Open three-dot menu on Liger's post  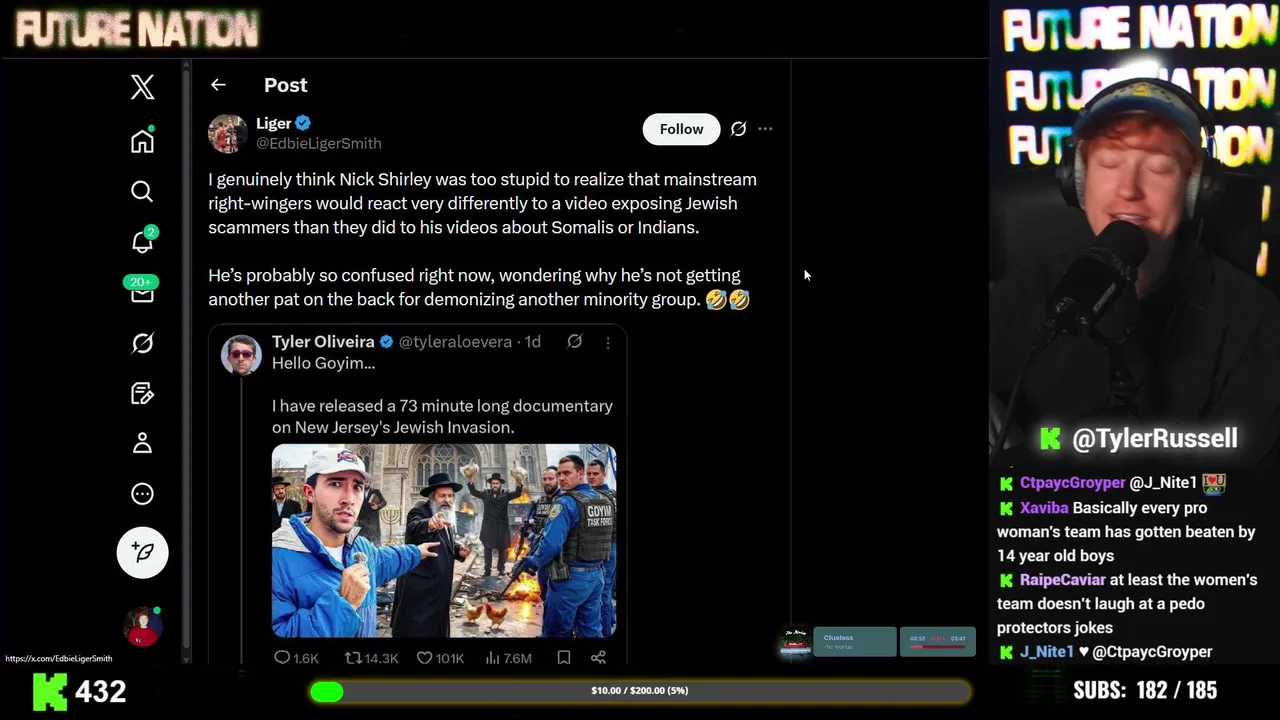(765, 129)
